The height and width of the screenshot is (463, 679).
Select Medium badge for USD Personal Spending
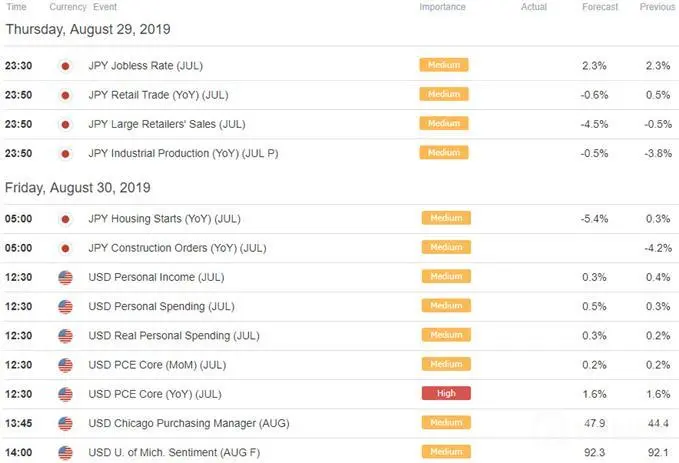point(446,306)
